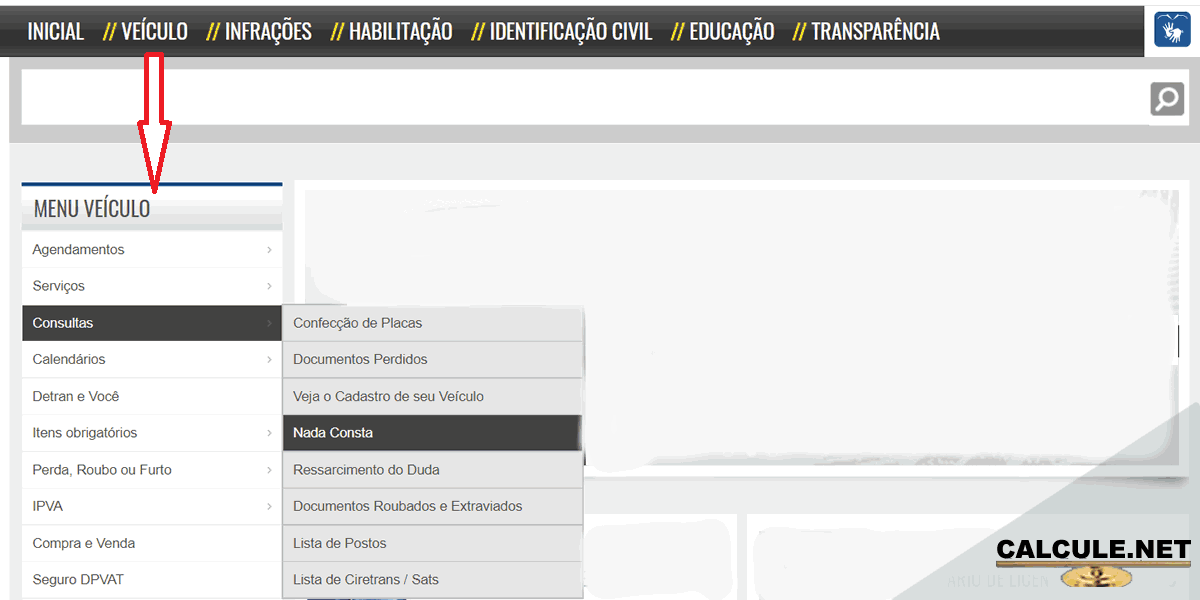Click the magnifier search icon
Viewport: 1200px width, 600px height.
point(1167,99)
